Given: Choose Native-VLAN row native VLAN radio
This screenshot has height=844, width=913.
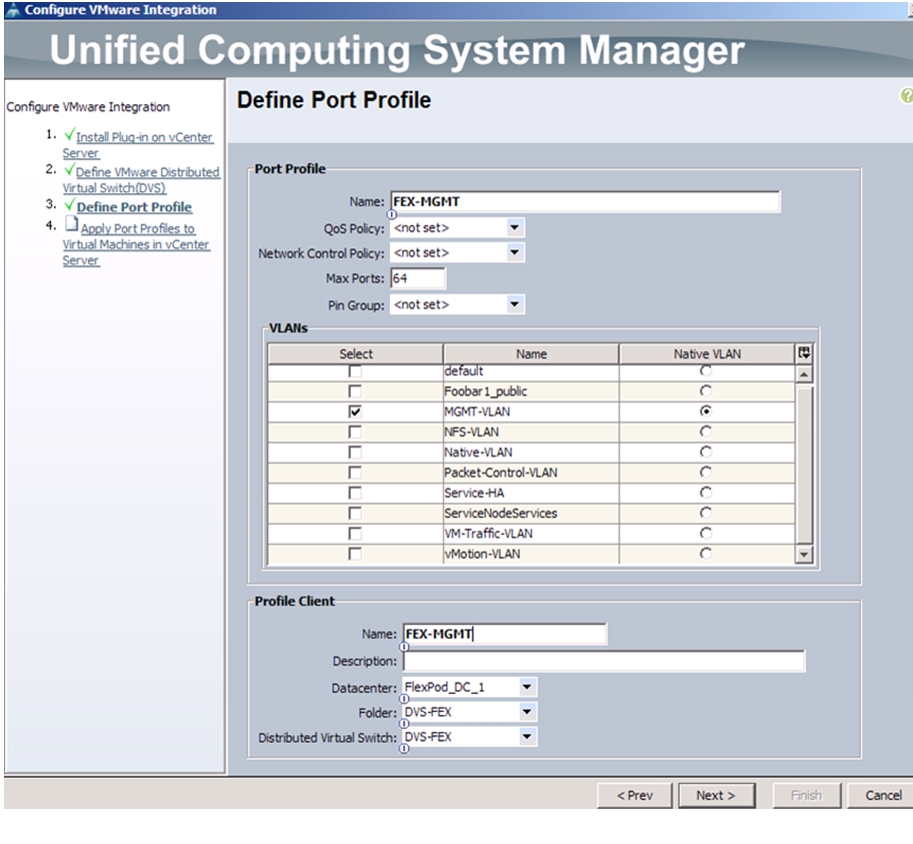Looking at the screenshot, I should (706, 452).
